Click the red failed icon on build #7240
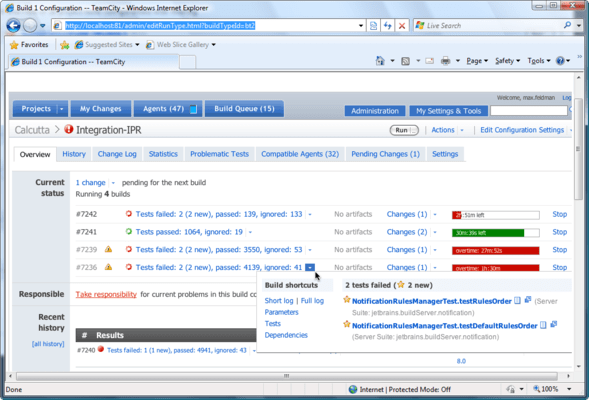Image resolution: width=589 pixels, height=400 pixels. 101,349
